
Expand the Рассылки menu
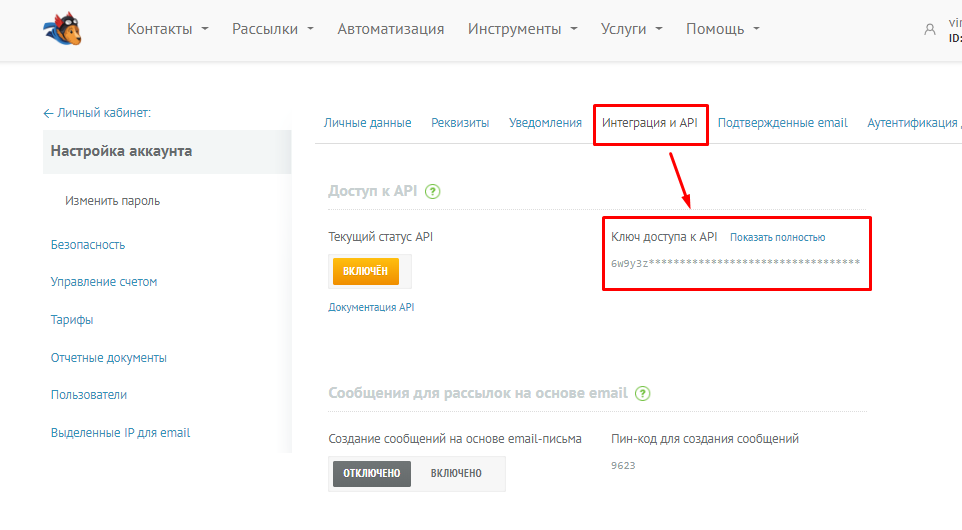point(272,29)
